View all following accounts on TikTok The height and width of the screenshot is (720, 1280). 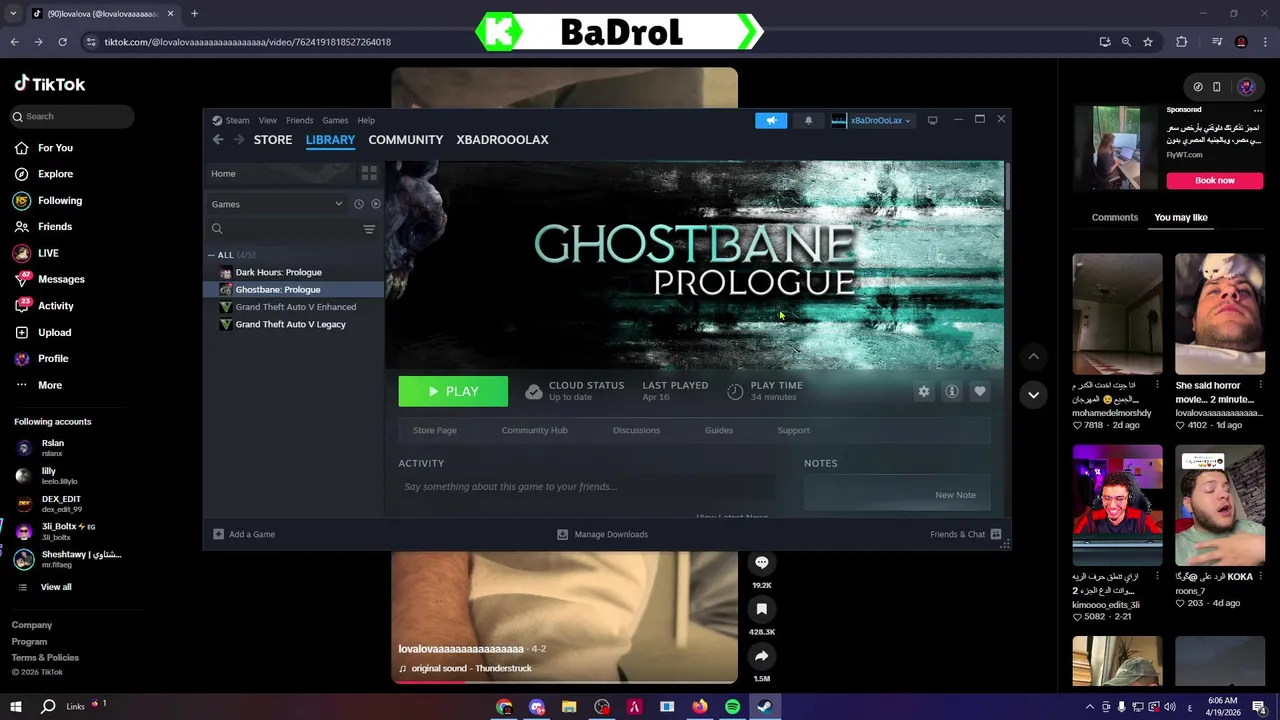tap(56, 587)
